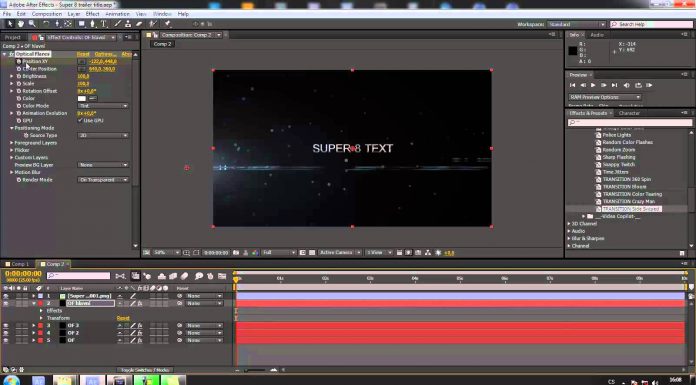The image size is (696, 385).
Task: Open the Preview BG Layer dropdown
Action: click(x=103, y=165)
